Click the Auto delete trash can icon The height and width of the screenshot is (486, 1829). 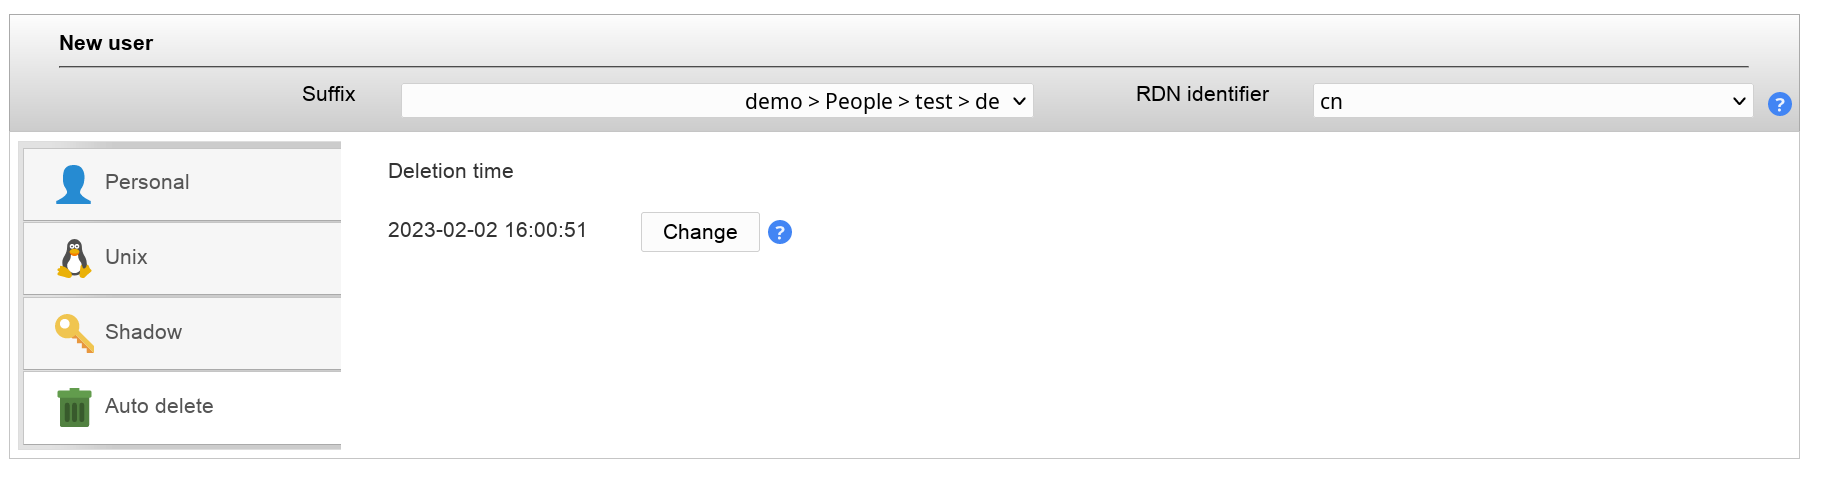pos(74,407)
